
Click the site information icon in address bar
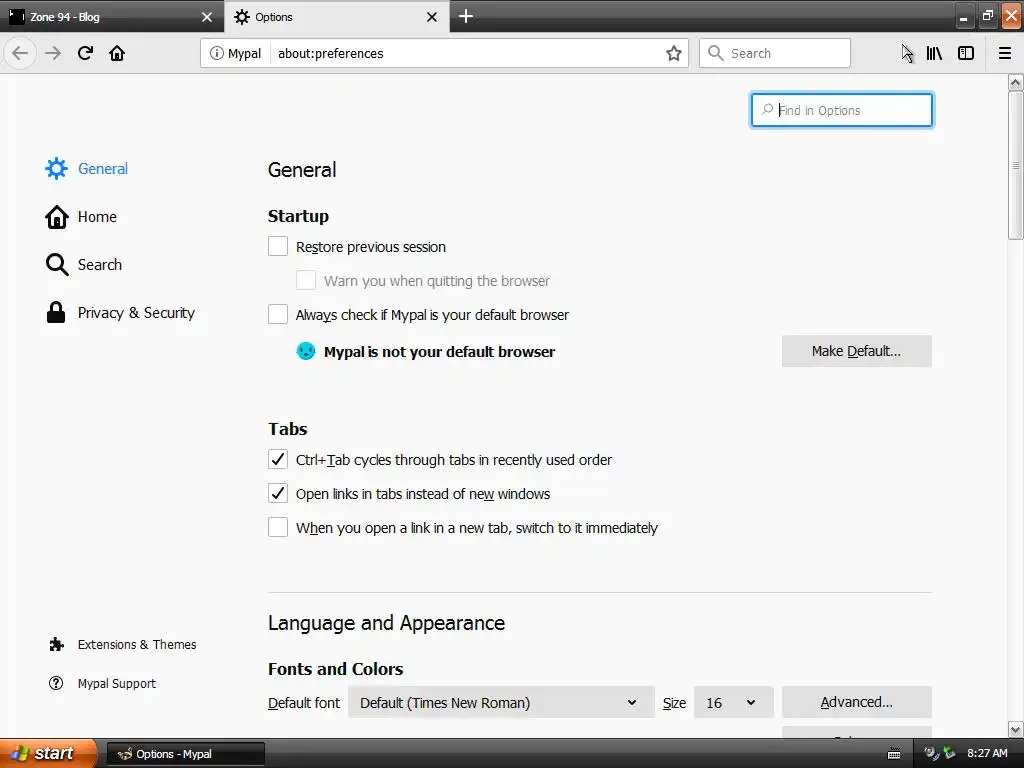[216, 53]
